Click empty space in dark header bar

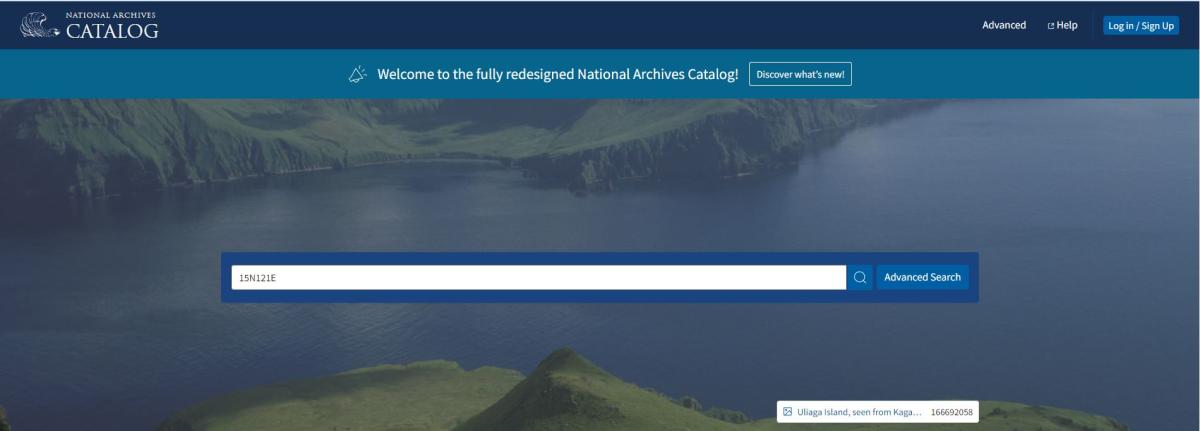tap(600, 25)
